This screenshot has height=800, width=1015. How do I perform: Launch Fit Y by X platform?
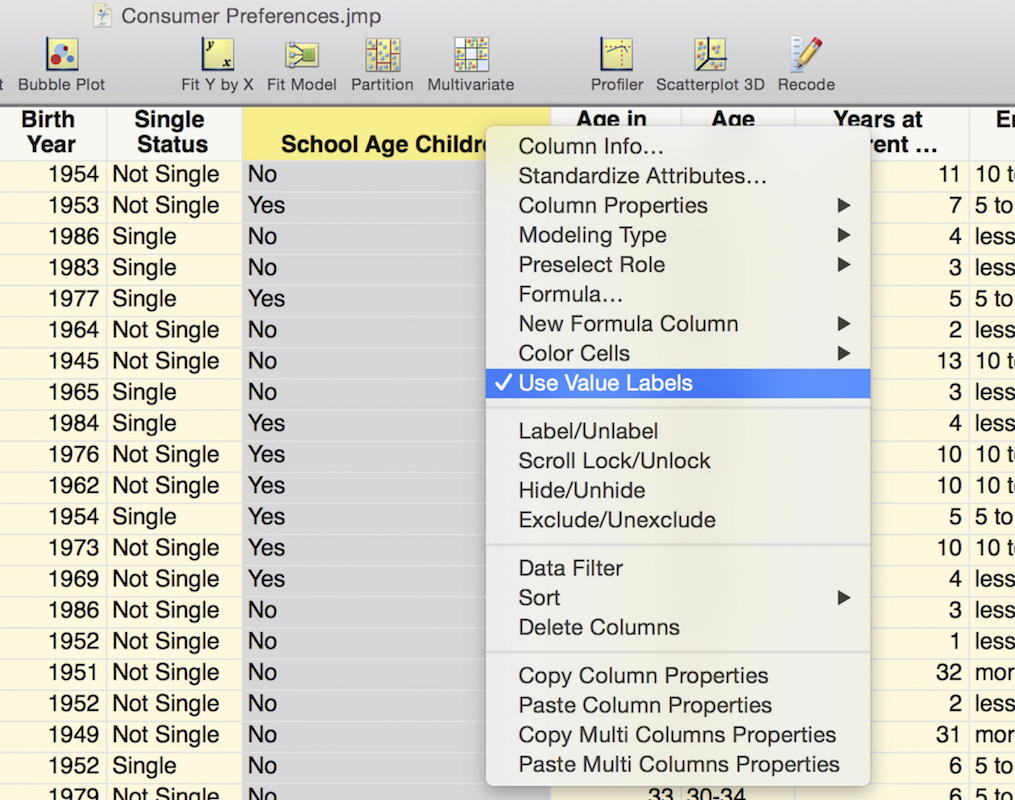pos(217,55)
